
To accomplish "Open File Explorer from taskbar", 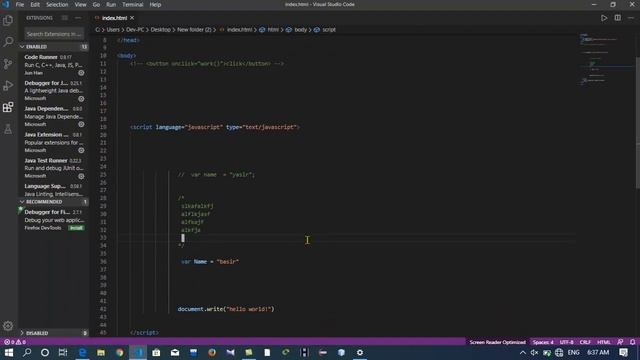I will coord(101,353).
